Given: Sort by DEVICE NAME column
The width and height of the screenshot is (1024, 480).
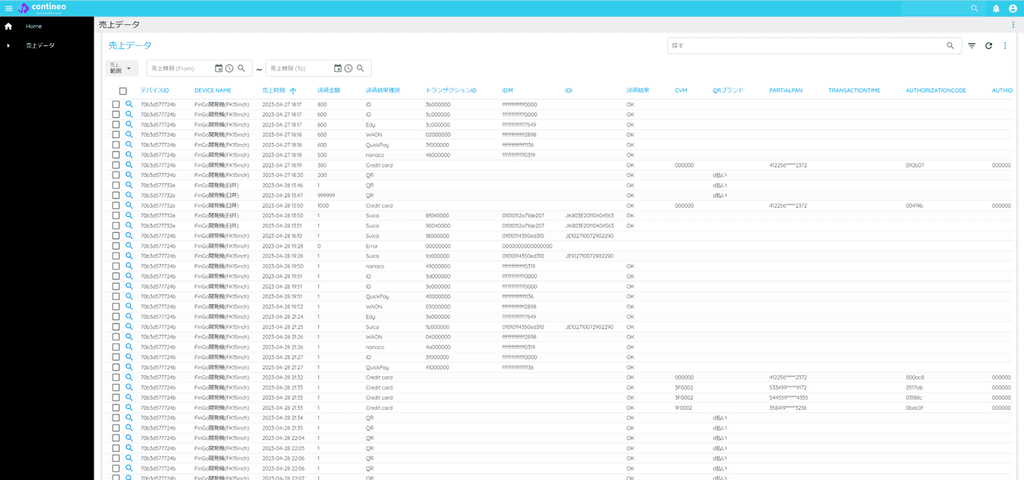Looking at the screenshot, I should pos(213,91).
